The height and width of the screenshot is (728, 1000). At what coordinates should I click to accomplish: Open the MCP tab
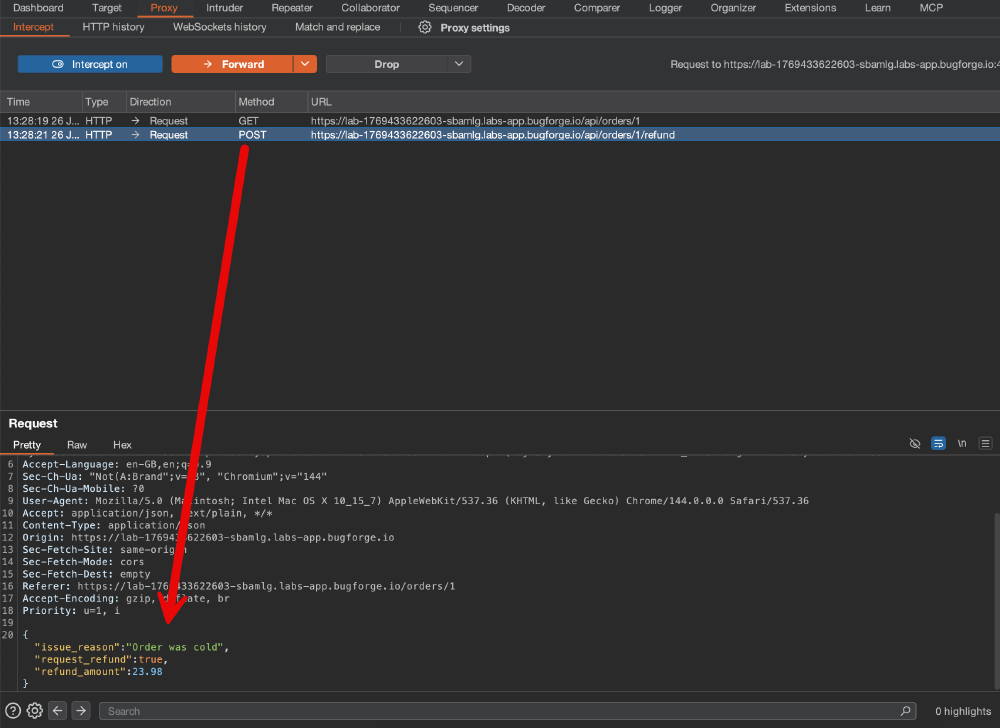click(x=931, y=8)
